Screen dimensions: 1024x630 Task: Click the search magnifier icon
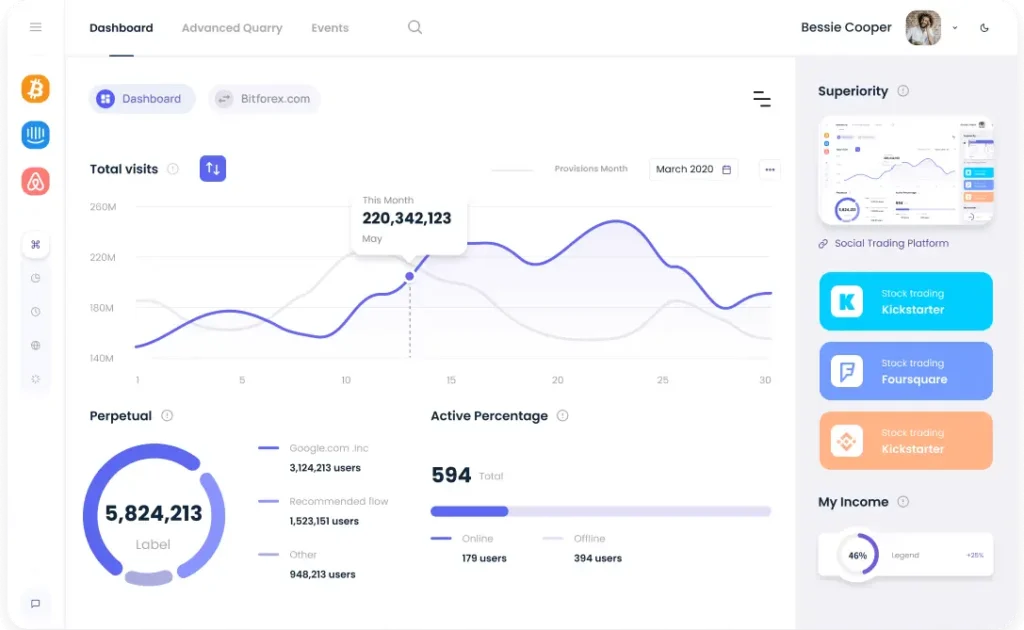pyautogui.click(x=415, y=27)
